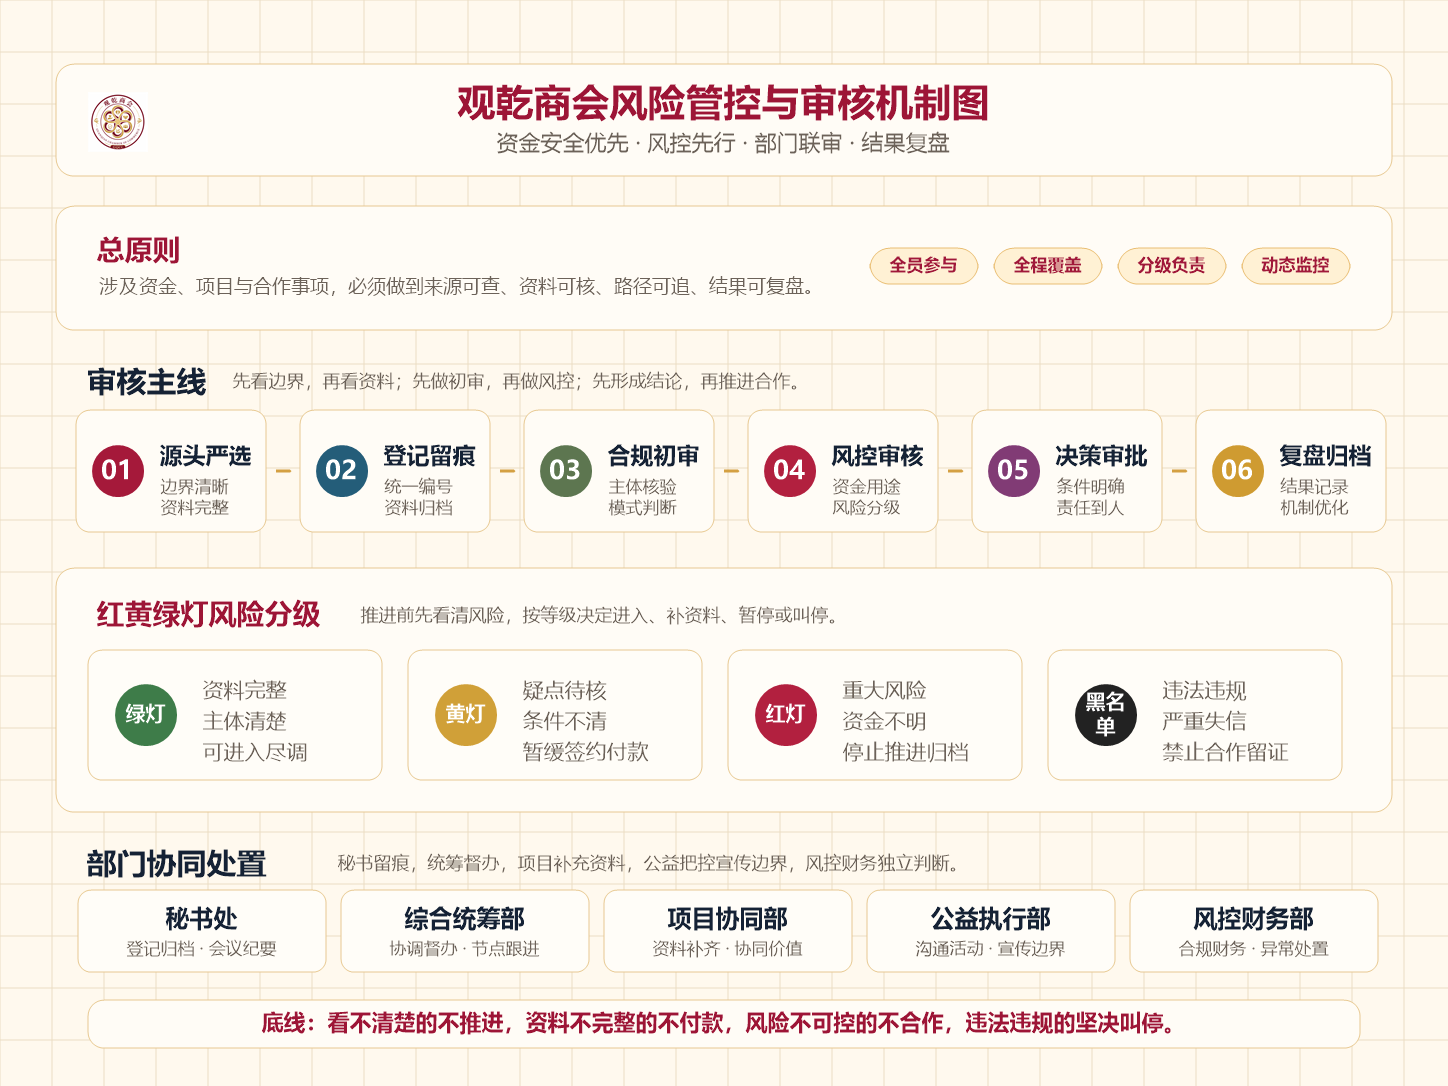
Task: Click the 暂缓签约付款 text line
Action: pyautogui.click(x=585, y=752)
